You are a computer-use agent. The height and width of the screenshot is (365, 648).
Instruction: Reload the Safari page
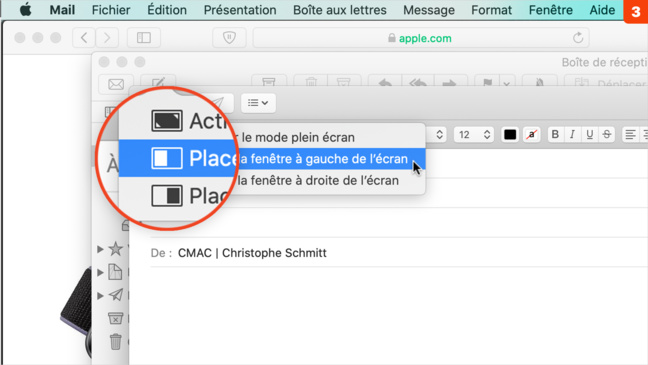click(x=578, y=38)
